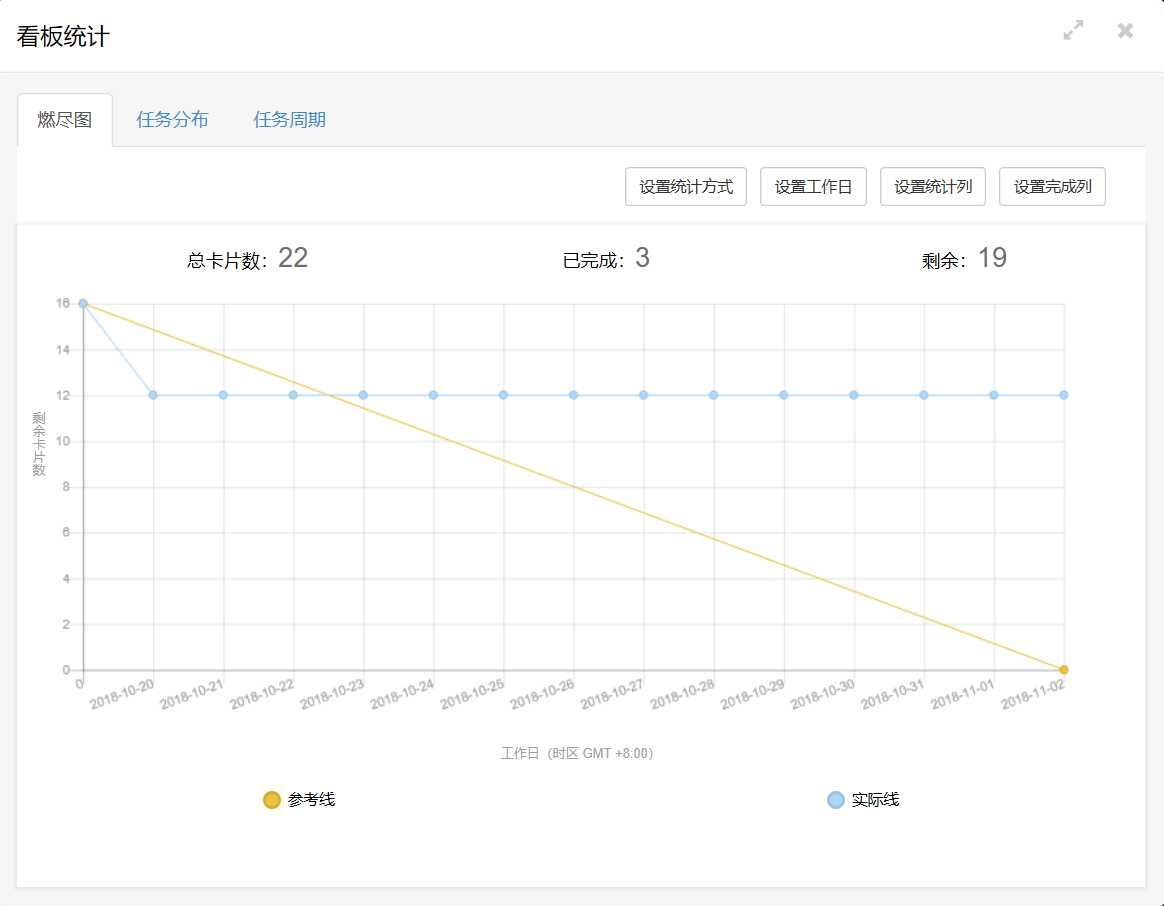Screen dimensions: 1164x906
Task: Click the 设置完成列 button
Action: [1052, 186]
